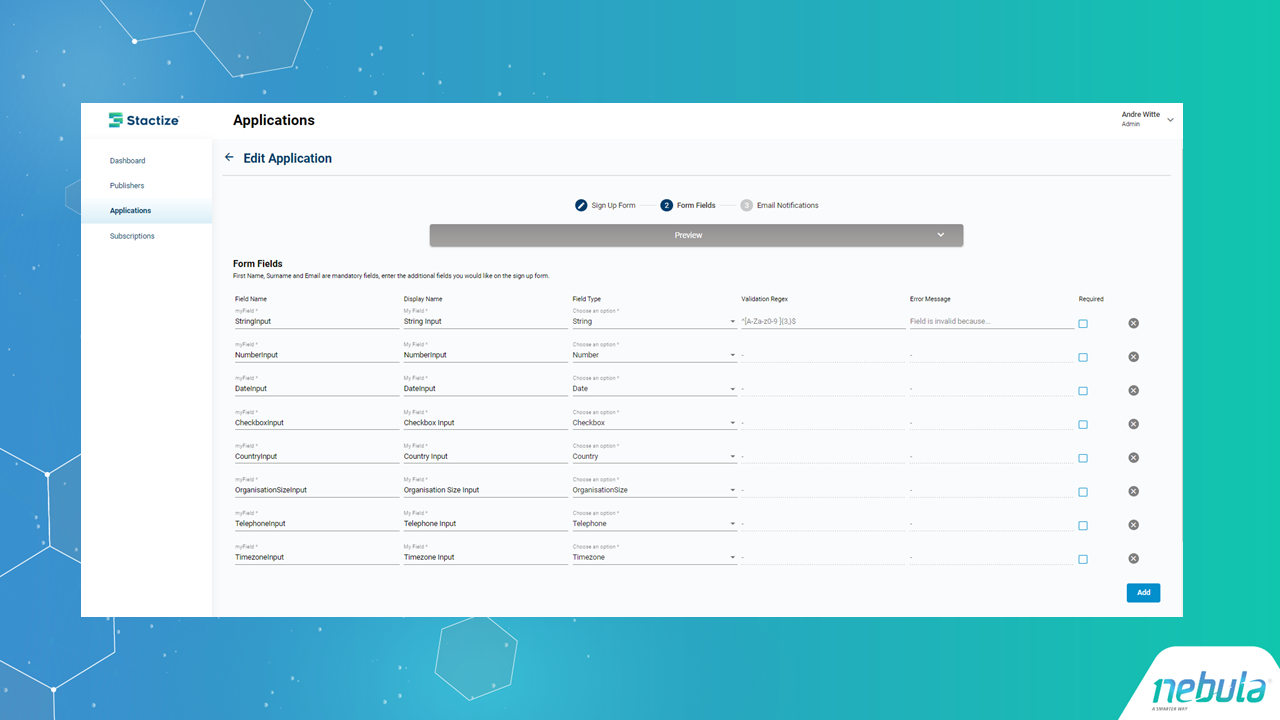The width and height of the screenshot is (1280, 720).
Task: Remove the CheckboxInput field row
Action: tap(1133, 424)
